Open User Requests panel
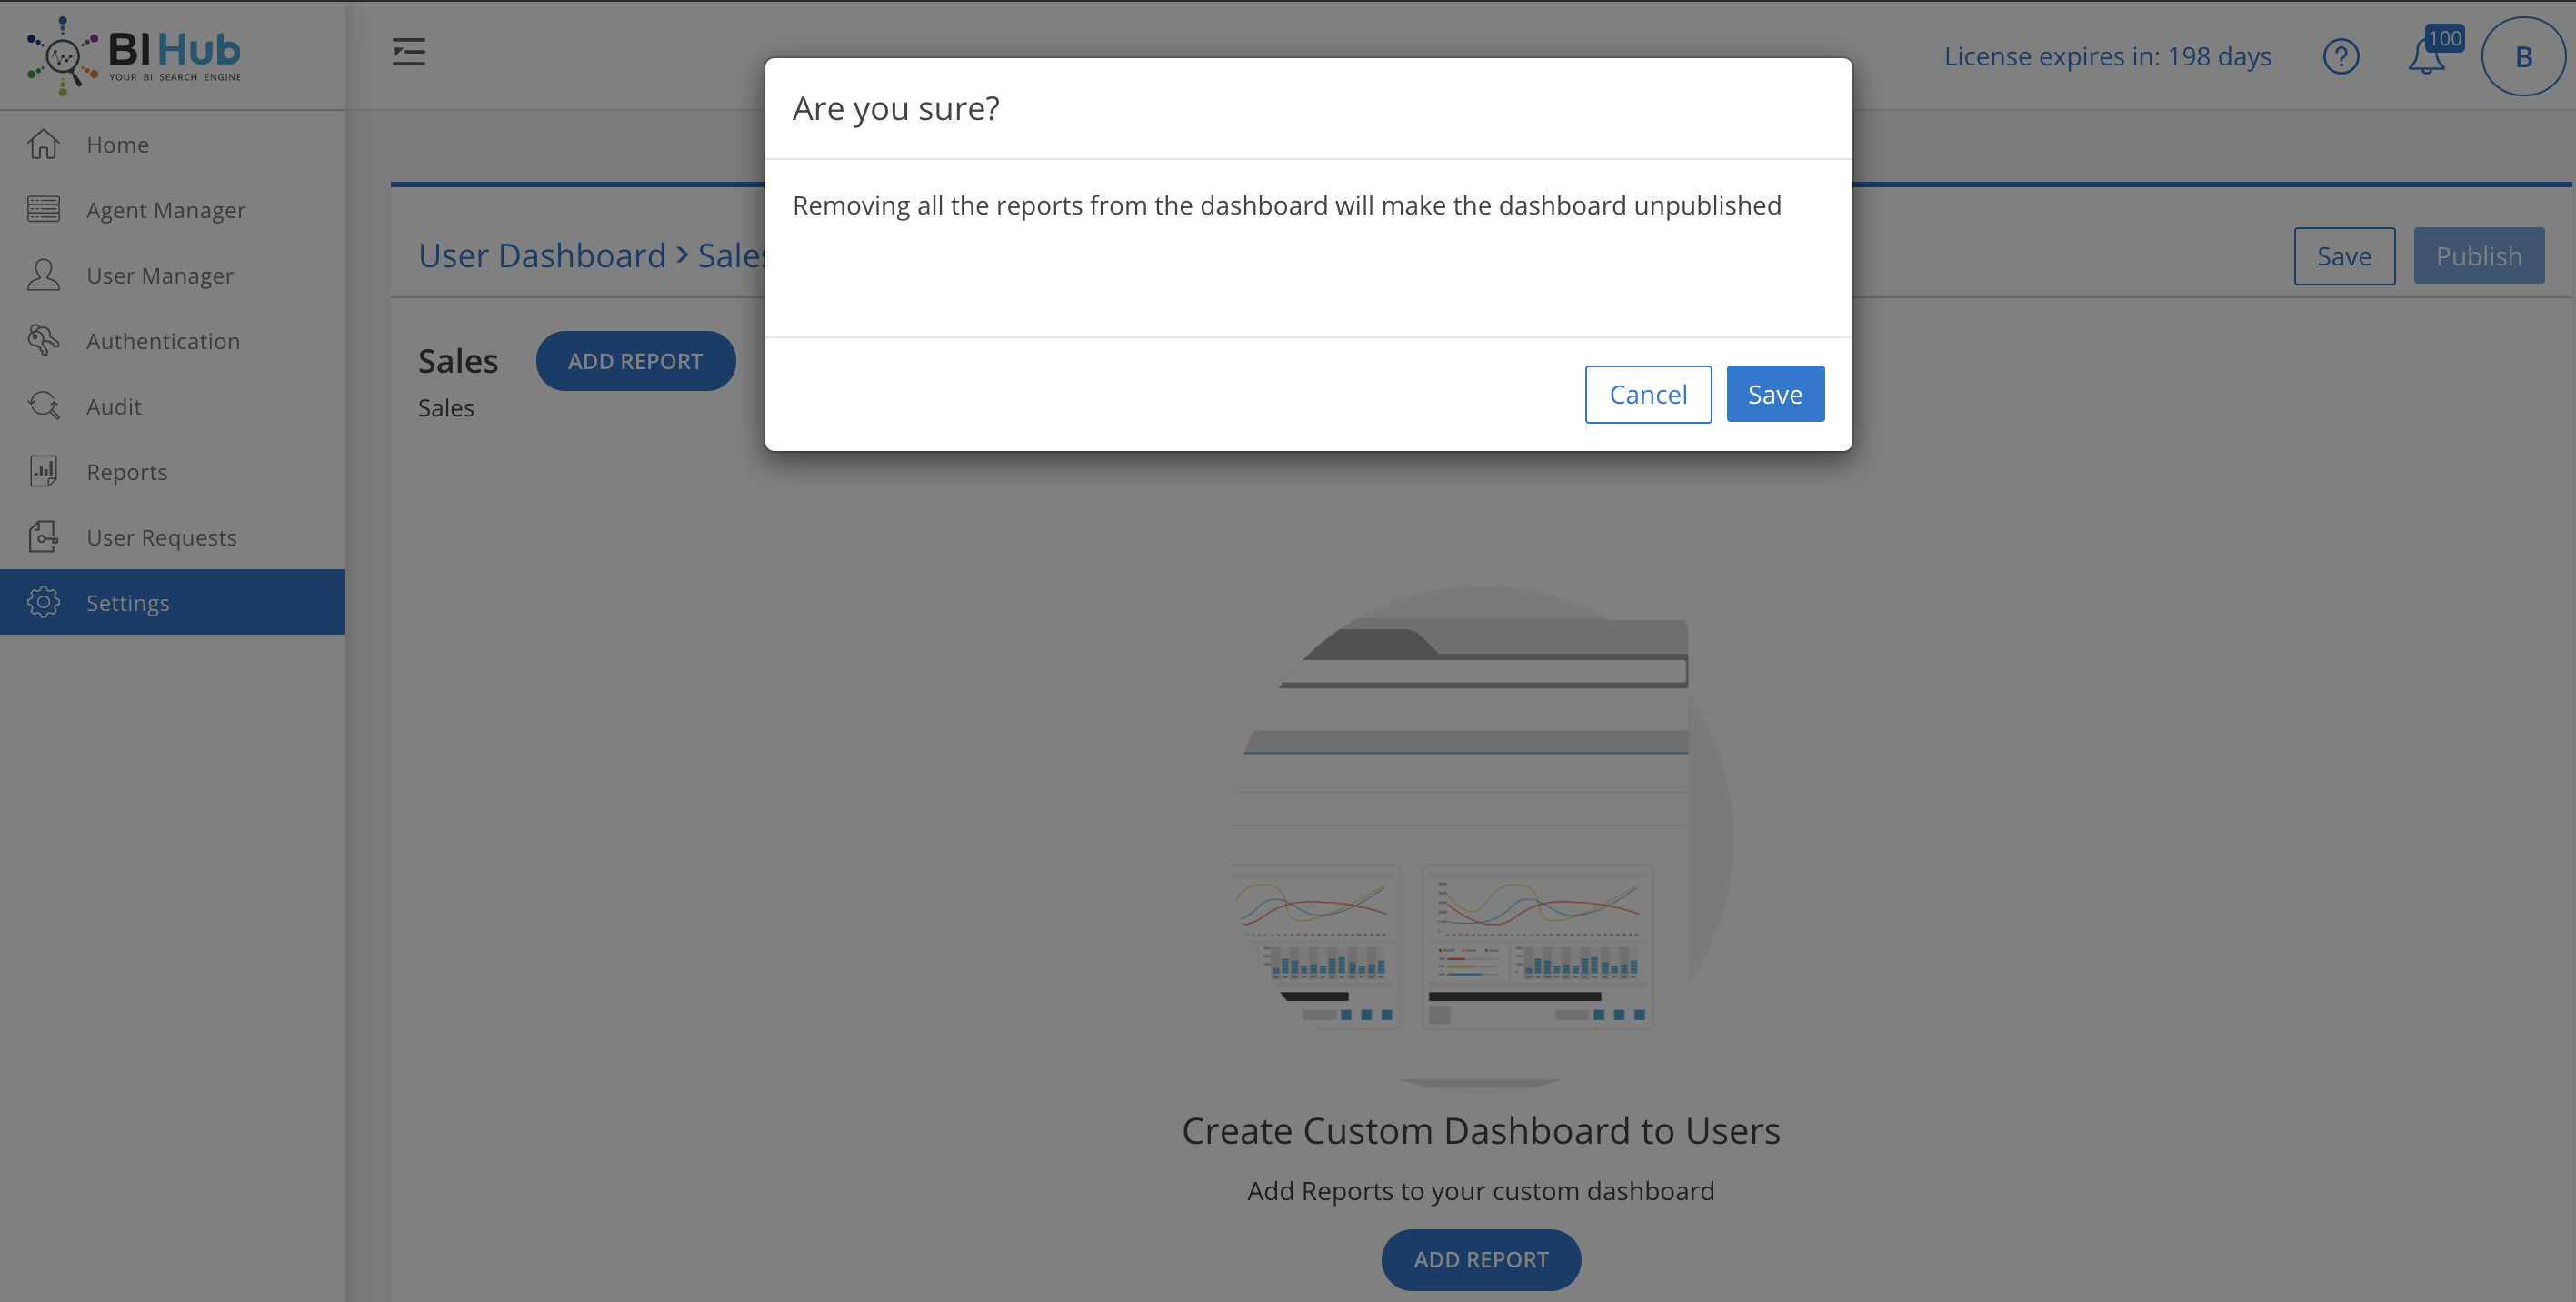 (x=161, y=535)
